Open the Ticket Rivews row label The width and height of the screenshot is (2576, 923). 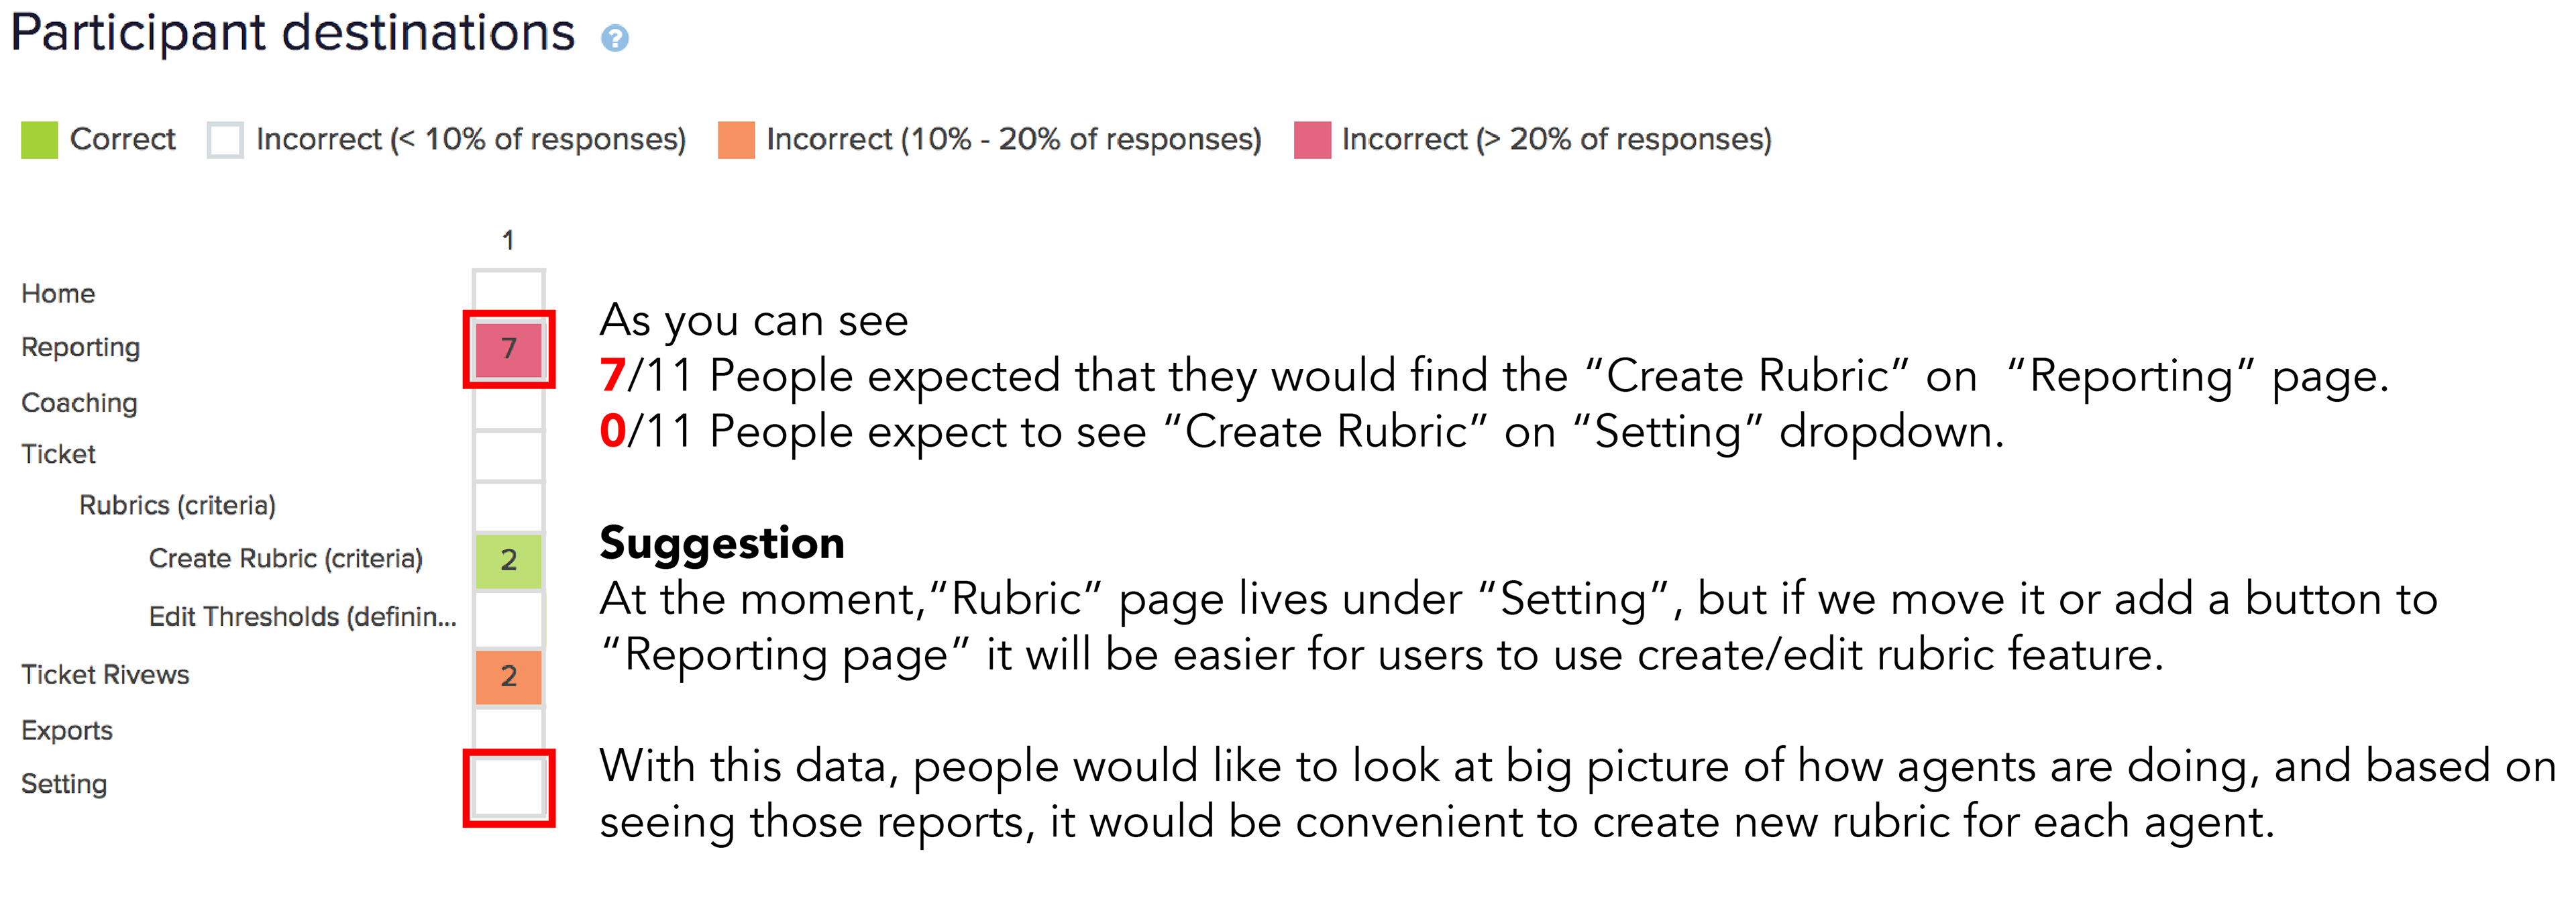tap(105, 675)
